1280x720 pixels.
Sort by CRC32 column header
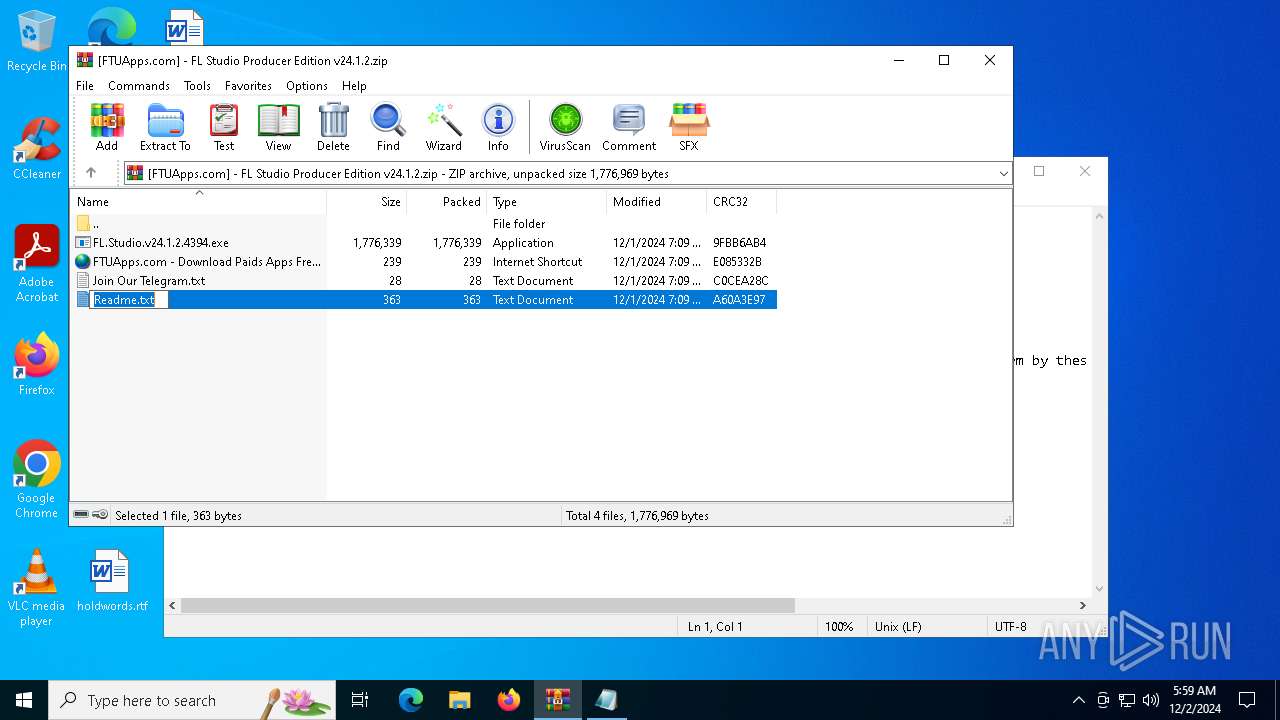click(x=741, y=202)
